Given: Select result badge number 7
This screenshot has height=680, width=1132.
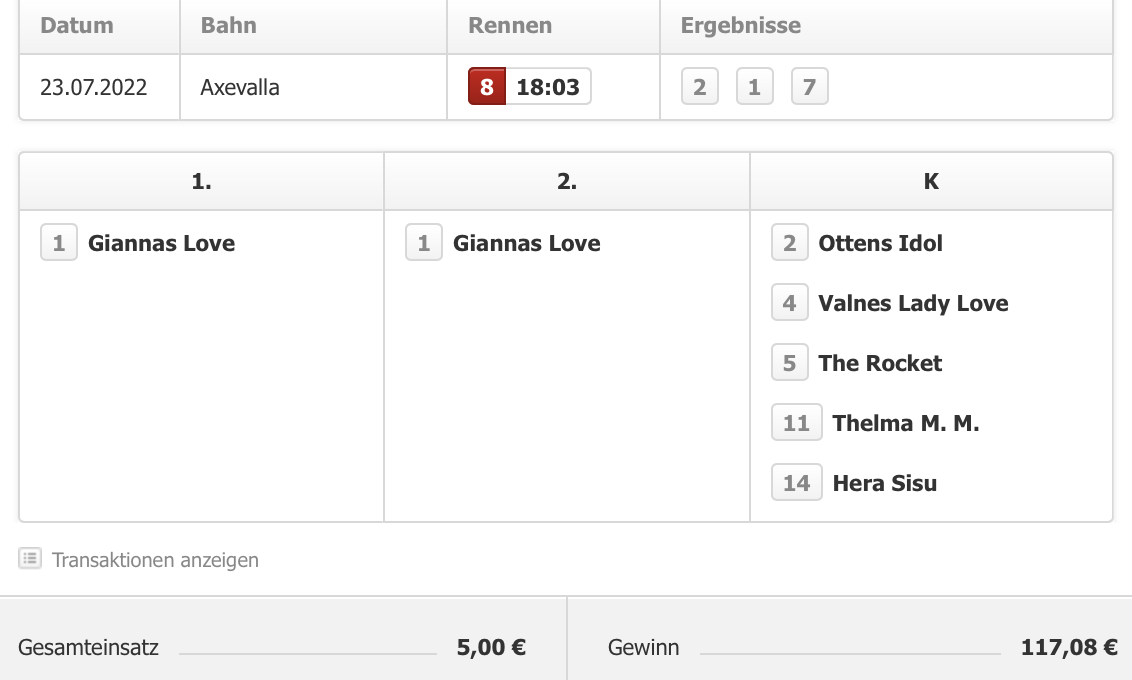Looking at the screenshot, I should (809, 87).
